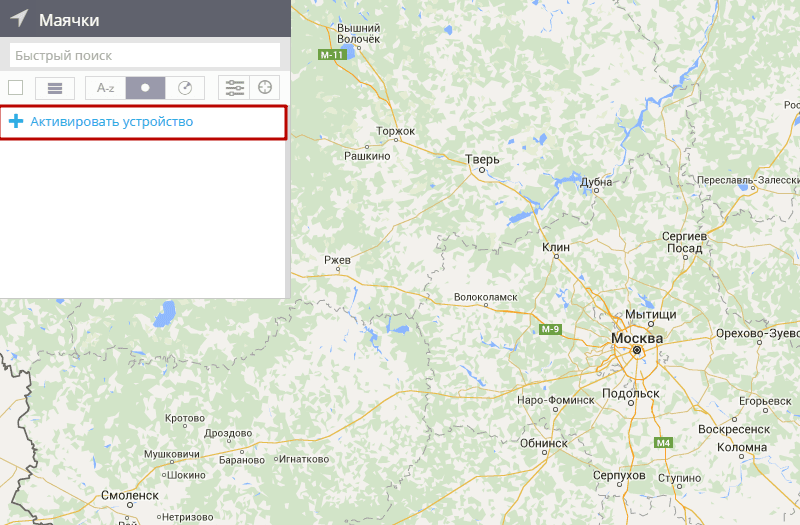800x525 pixels.
Task: Click Активировать устройство link
Action: 112,121
